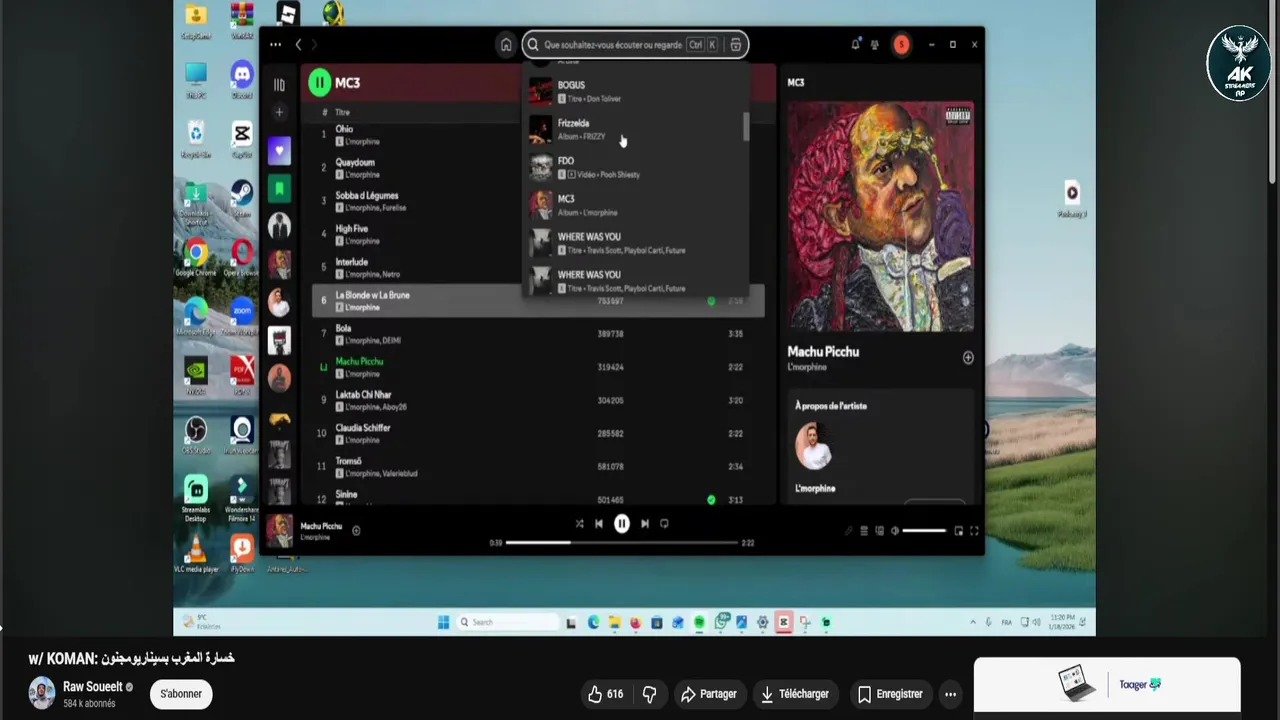Toggle the lyrics microphone icon

point(848,531)
